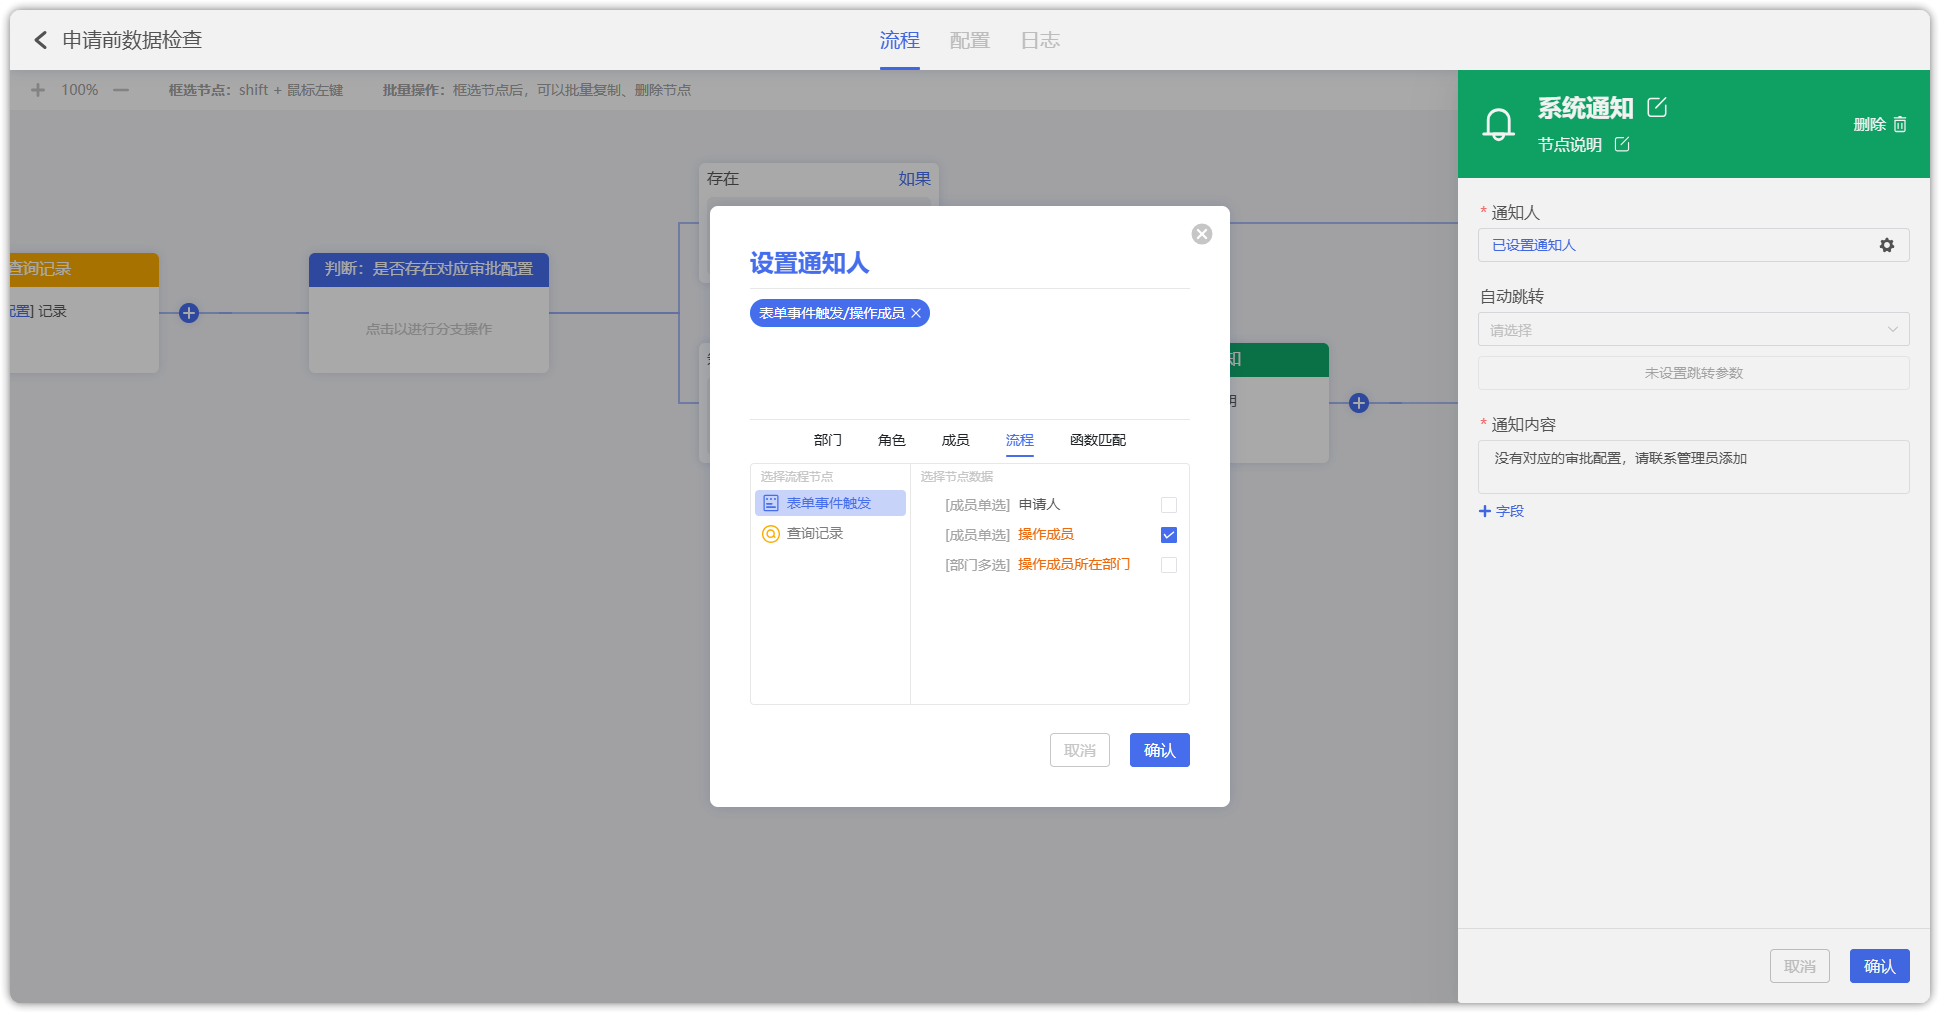Select 表单事件触发 flow node
Viewport: 1940px width, 1013px height.
828,503
